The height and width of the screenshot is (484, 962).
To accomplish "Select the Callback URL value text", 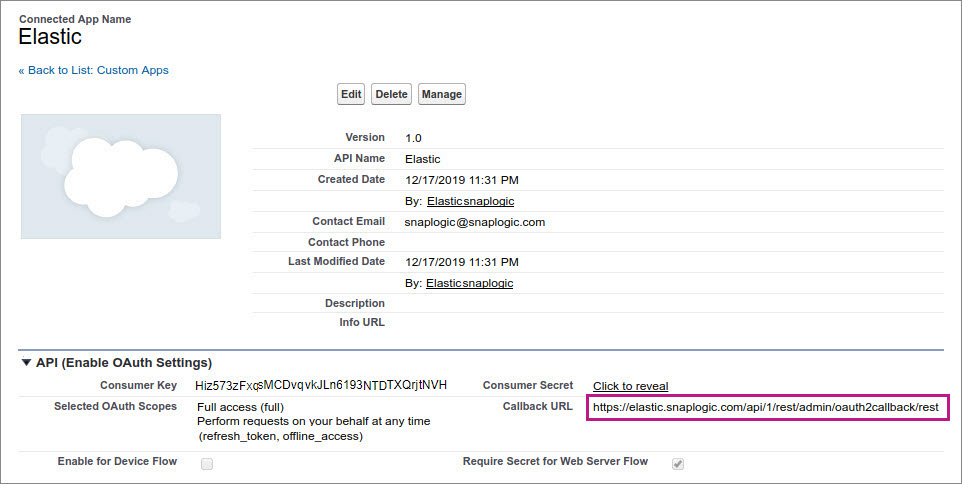I will point(766,407).
